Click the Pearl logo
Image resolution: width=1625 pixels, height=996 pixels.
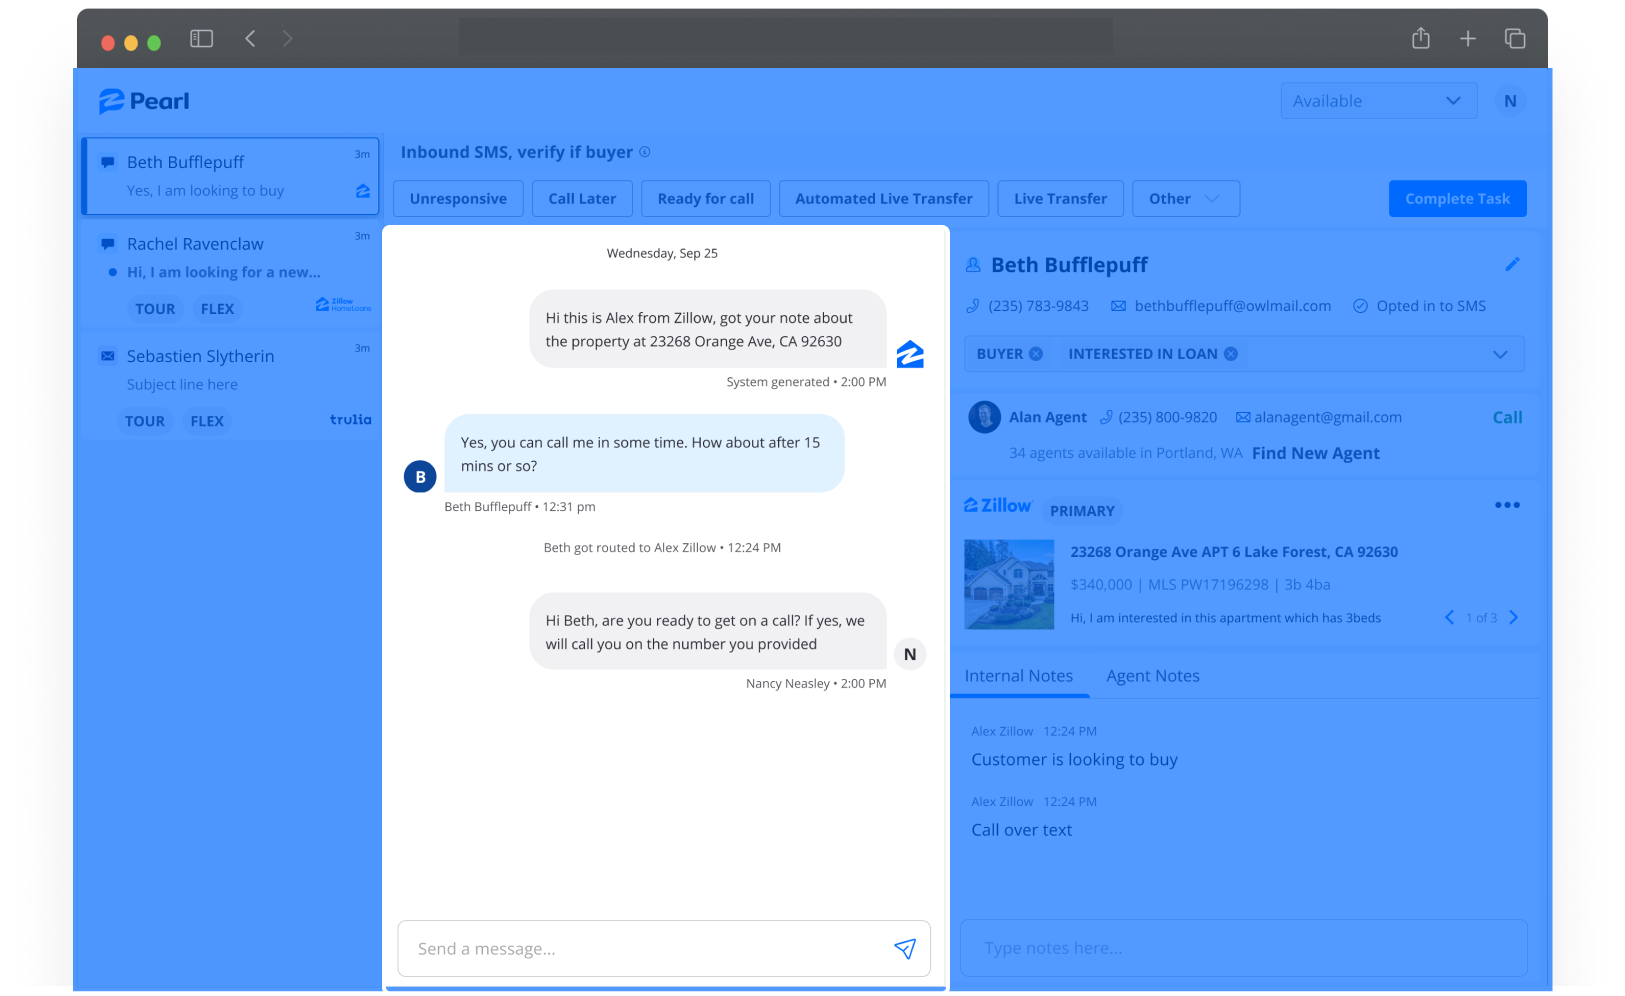coord(144,101)
